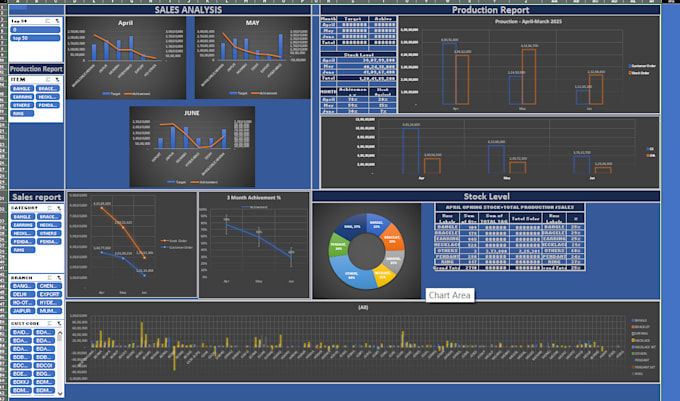Filter BRANCH slicer by DELHI
The height and width of the screenshot is (401, 680).
coord(22,294)
